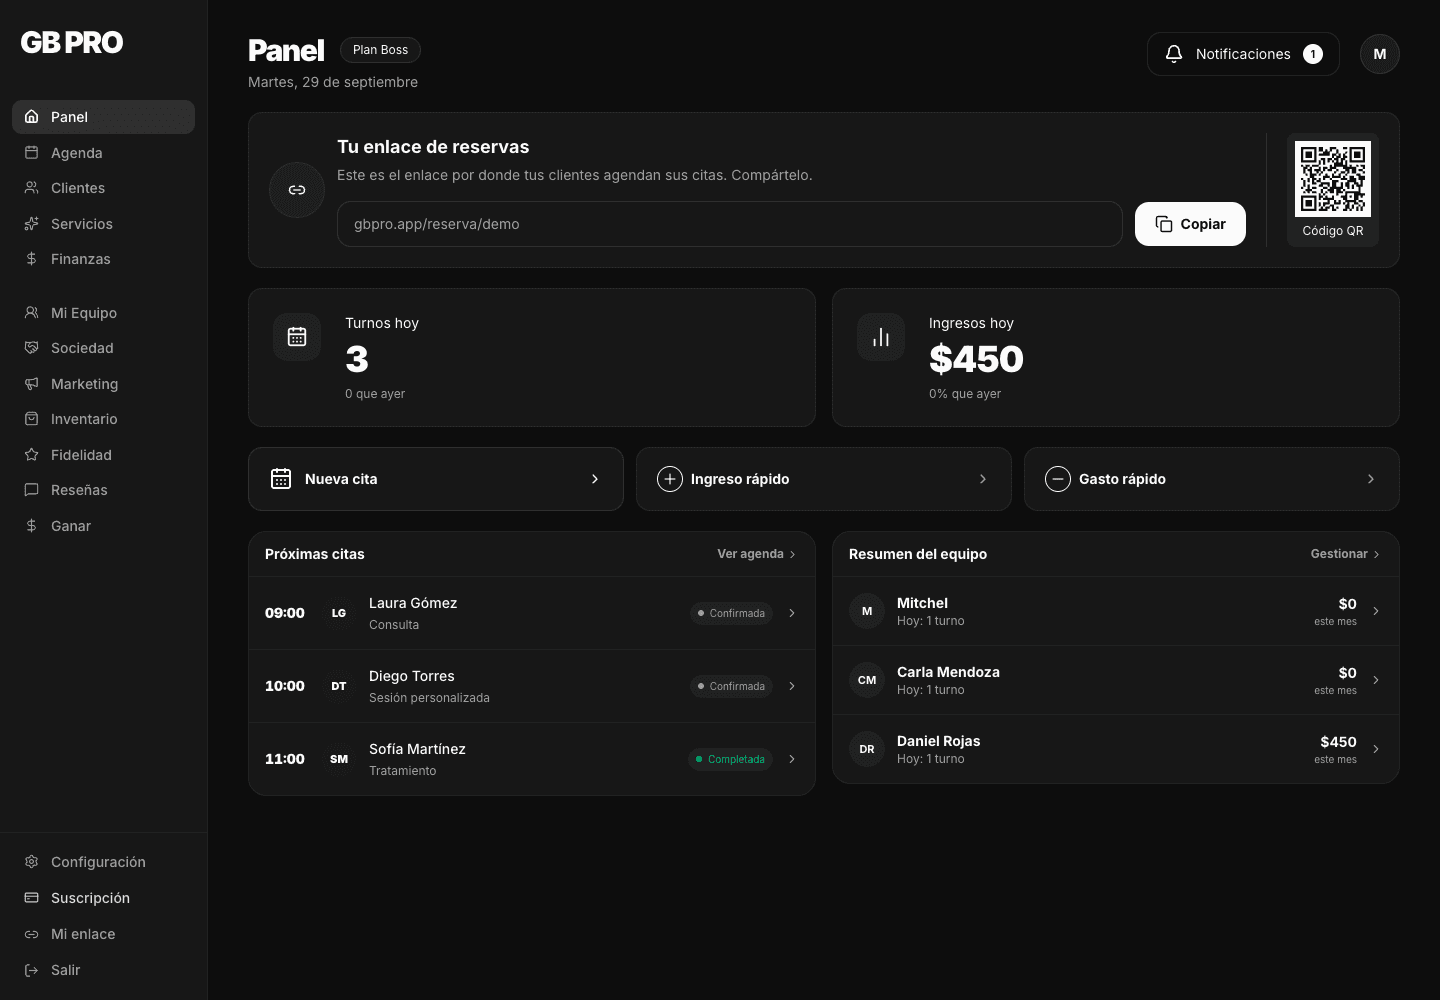The image size is (1440, 1000).
Task: Click the $450 Ingresos hoy value
Action: coord(976,359)
